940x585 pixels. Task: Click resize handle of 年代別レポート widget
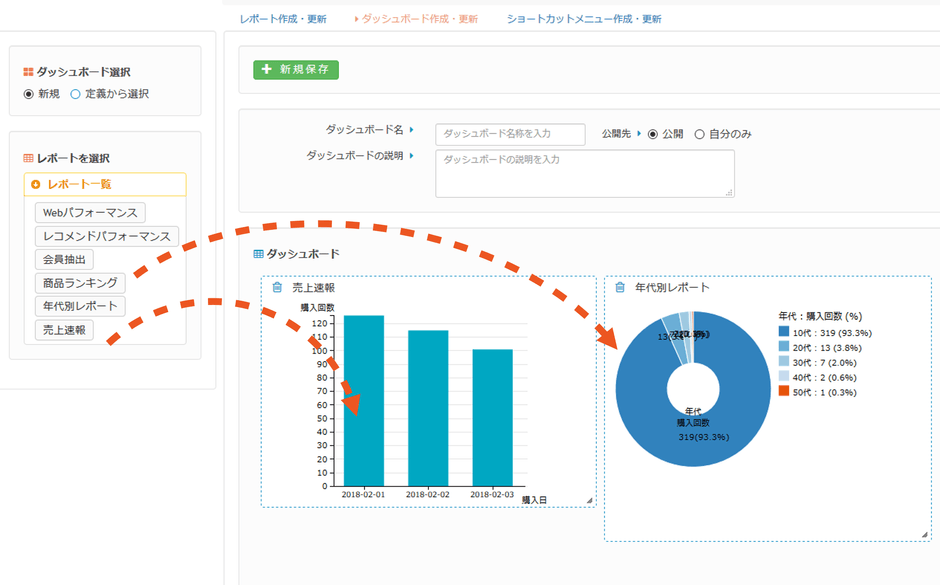point(924,535)
